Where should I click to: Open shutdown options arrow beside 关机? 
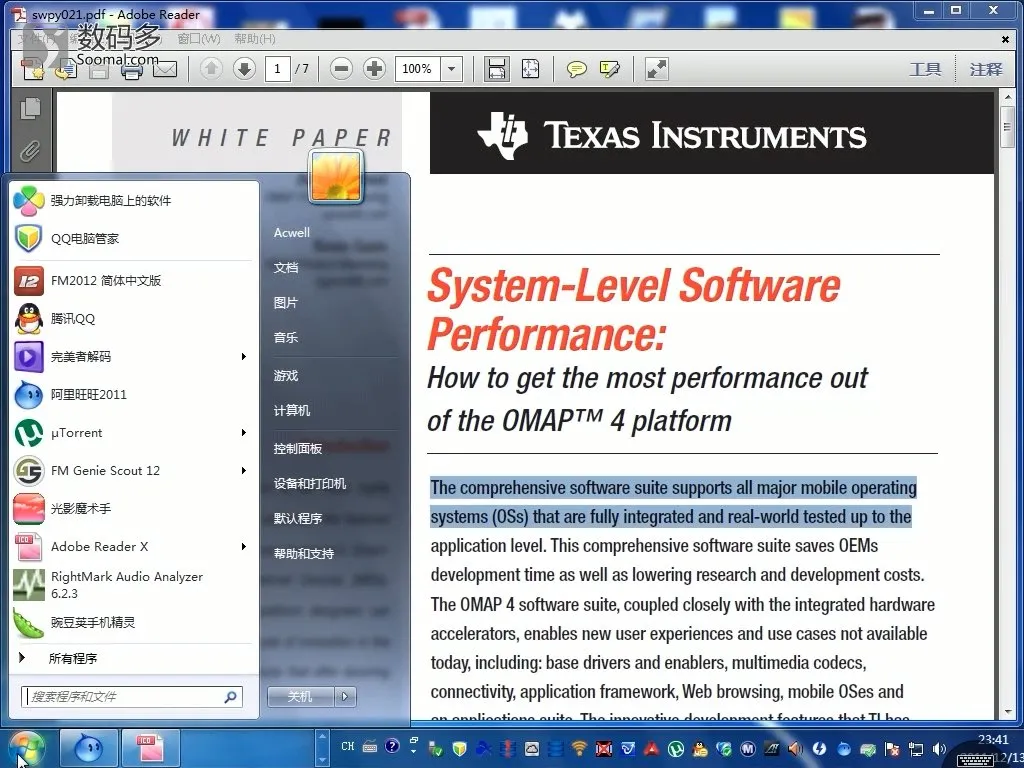(345, 697)
